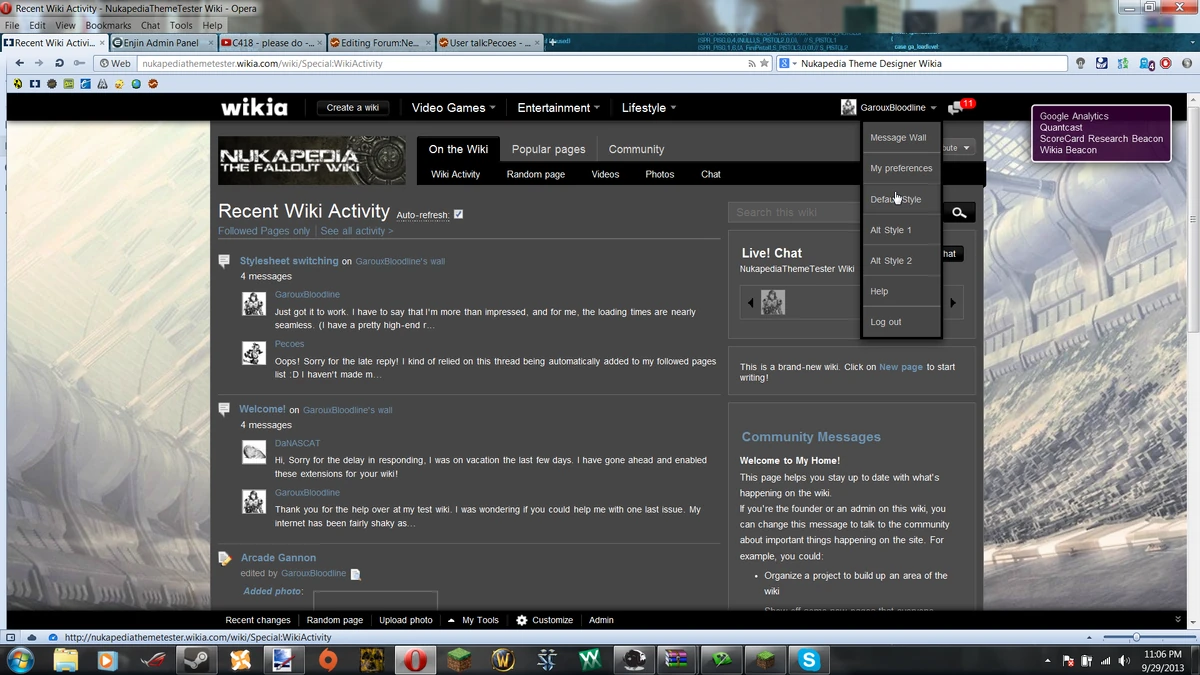
Task: Click the wiki search magnifying glass icon
Action: point(957,211)
